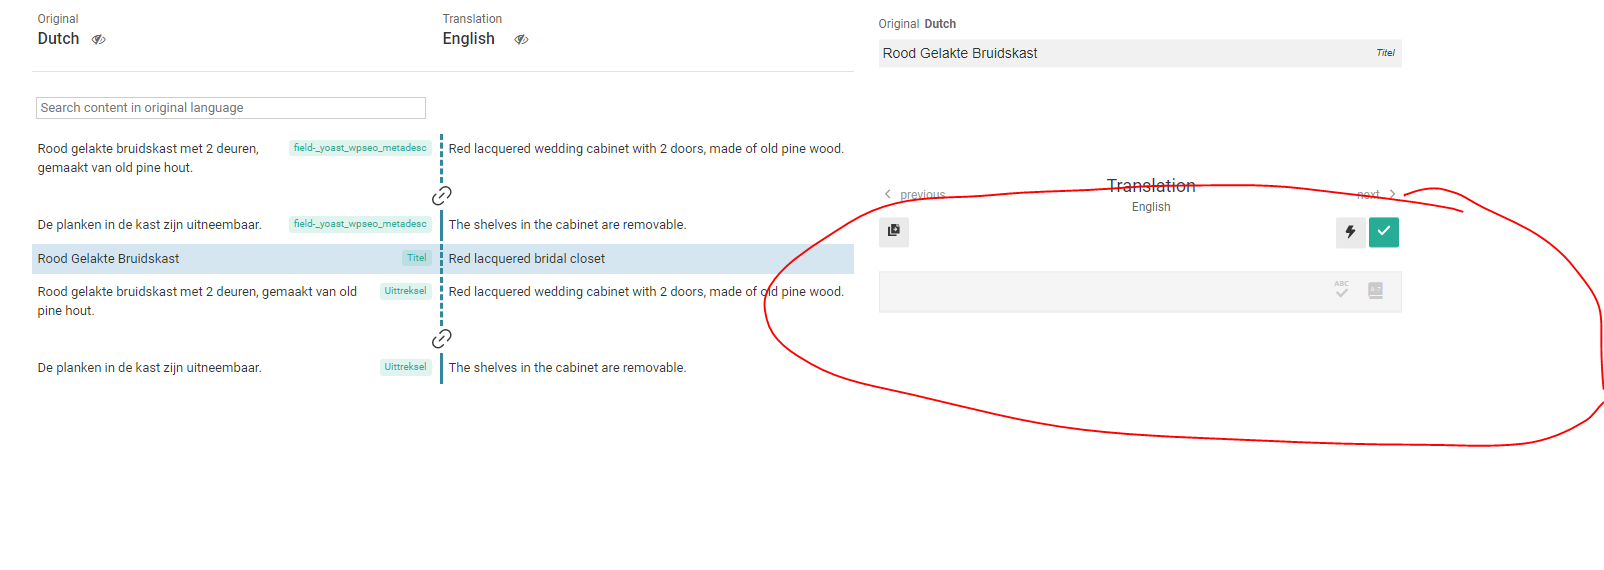Click the Uittreksel tag on last row

pos(406,367)
